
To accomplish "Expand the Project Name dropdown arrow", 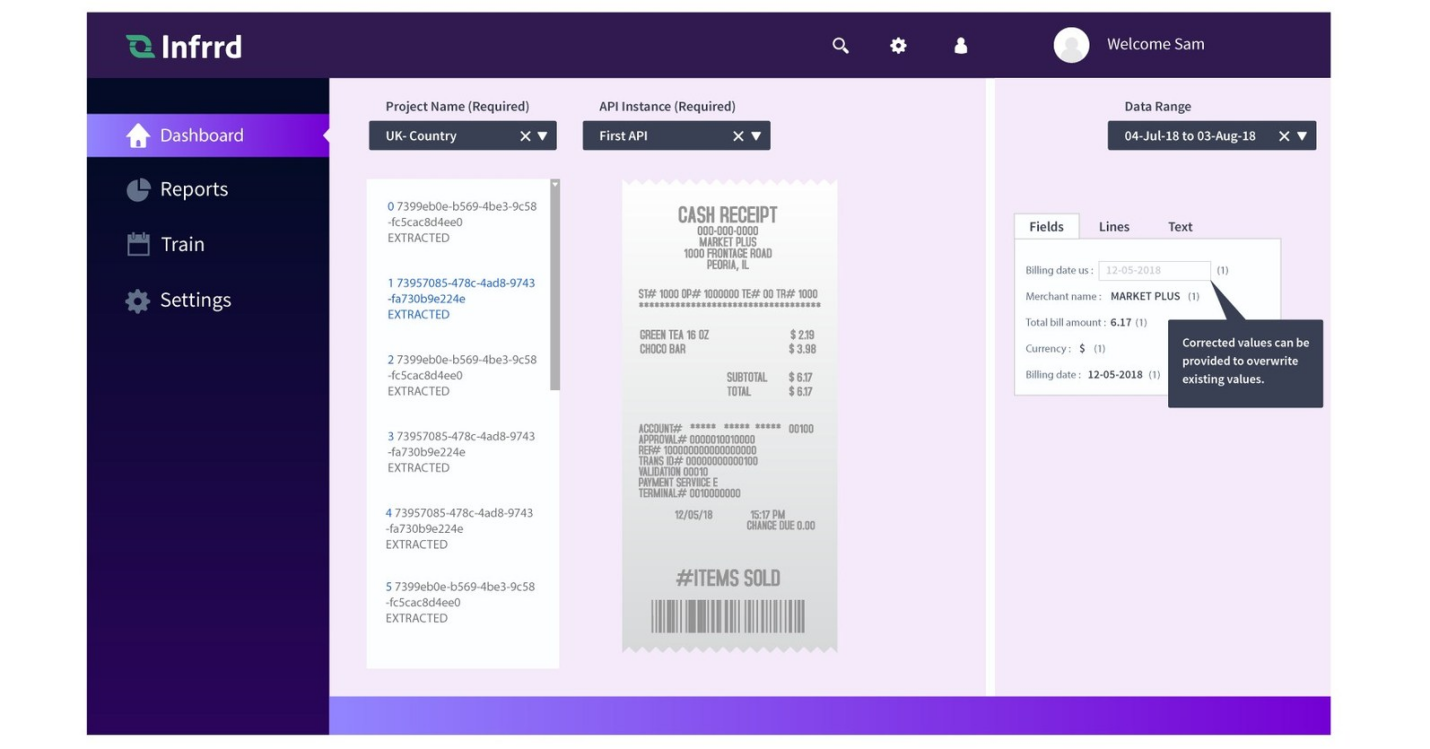I will [543, 136].
